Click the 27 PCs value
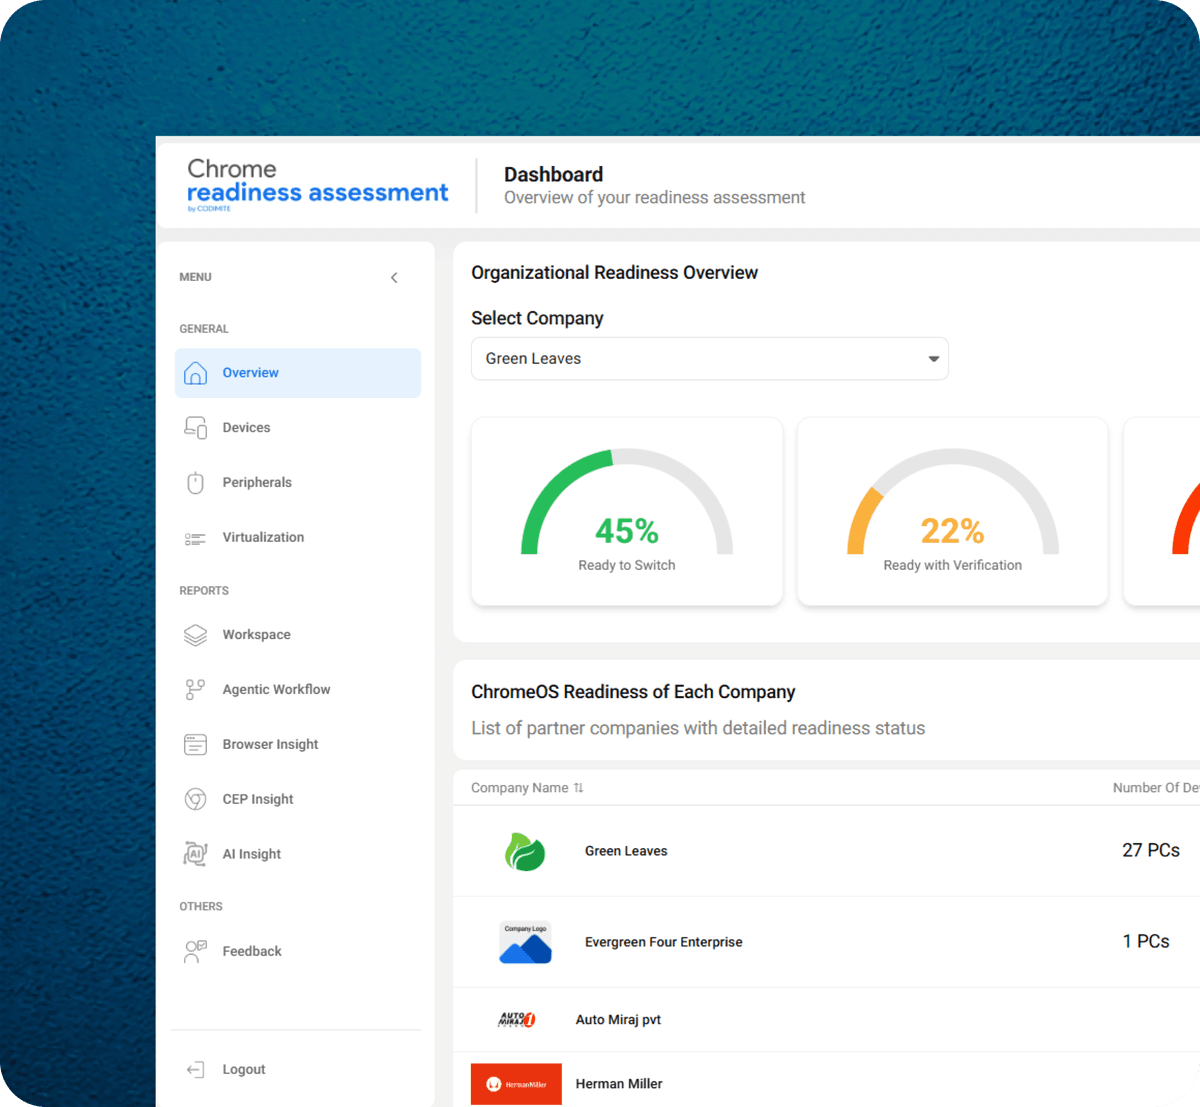This screenshot has width=1200, height=1107. pos(1151,851)
